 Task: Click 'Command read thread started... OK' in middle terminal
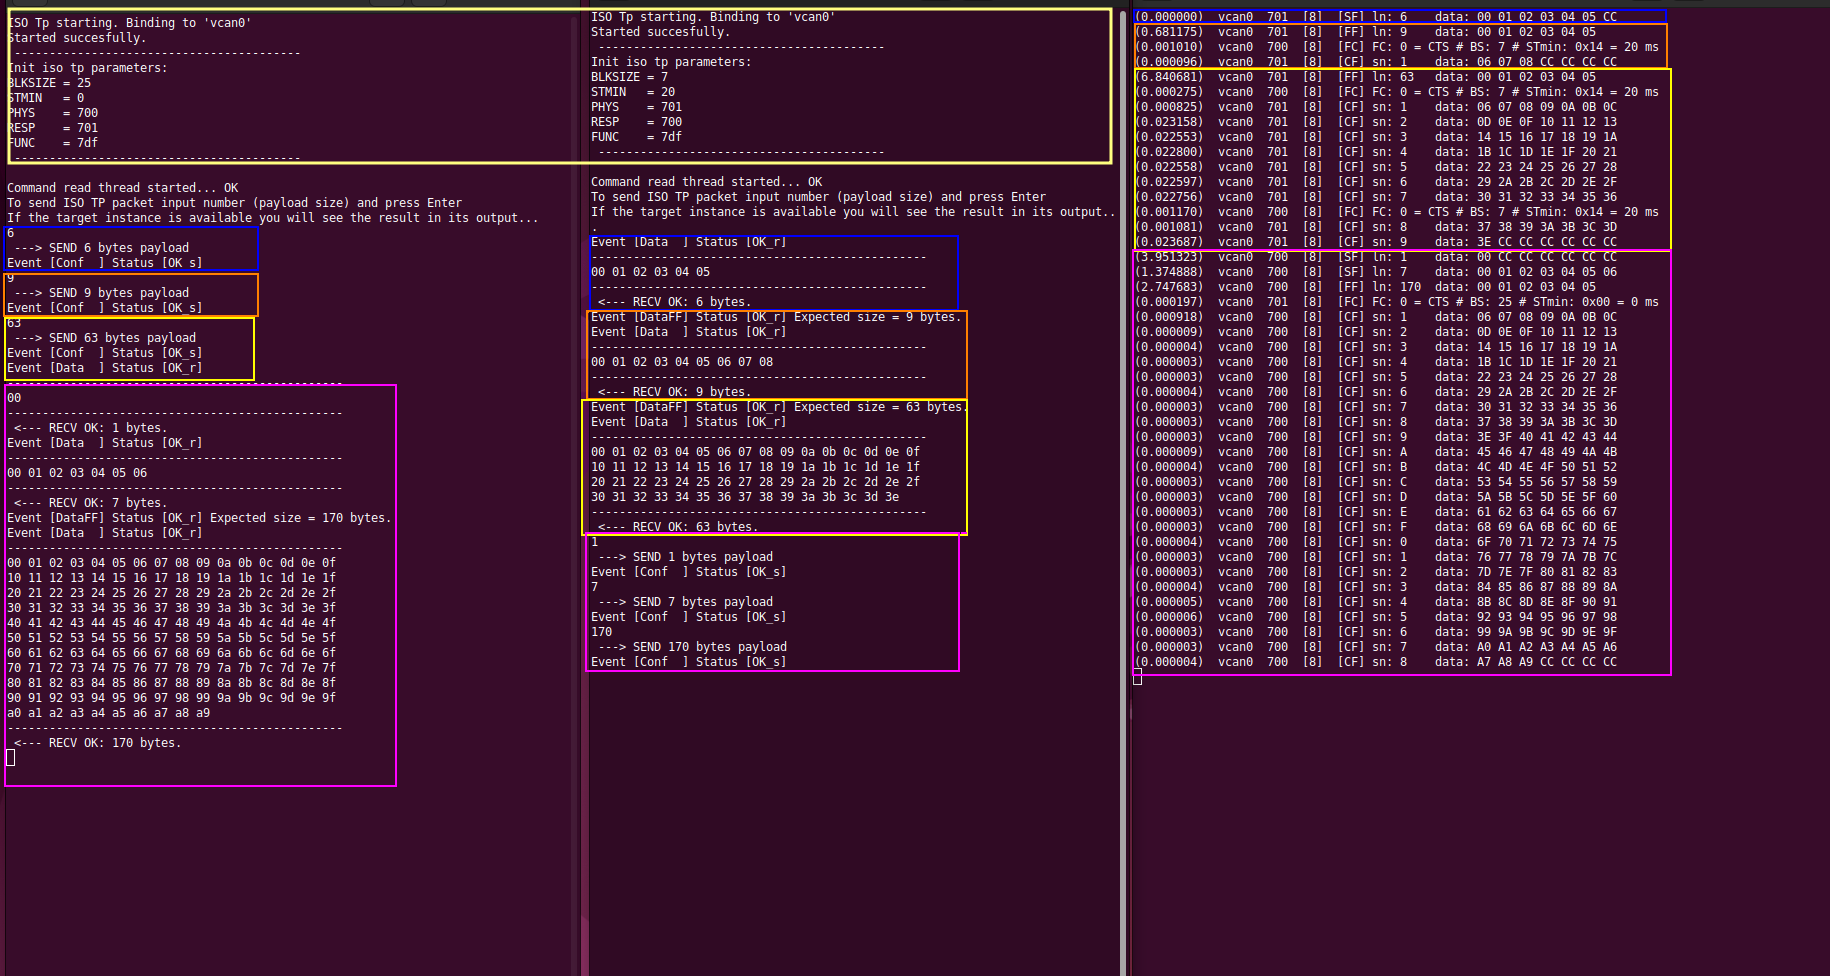706,182
